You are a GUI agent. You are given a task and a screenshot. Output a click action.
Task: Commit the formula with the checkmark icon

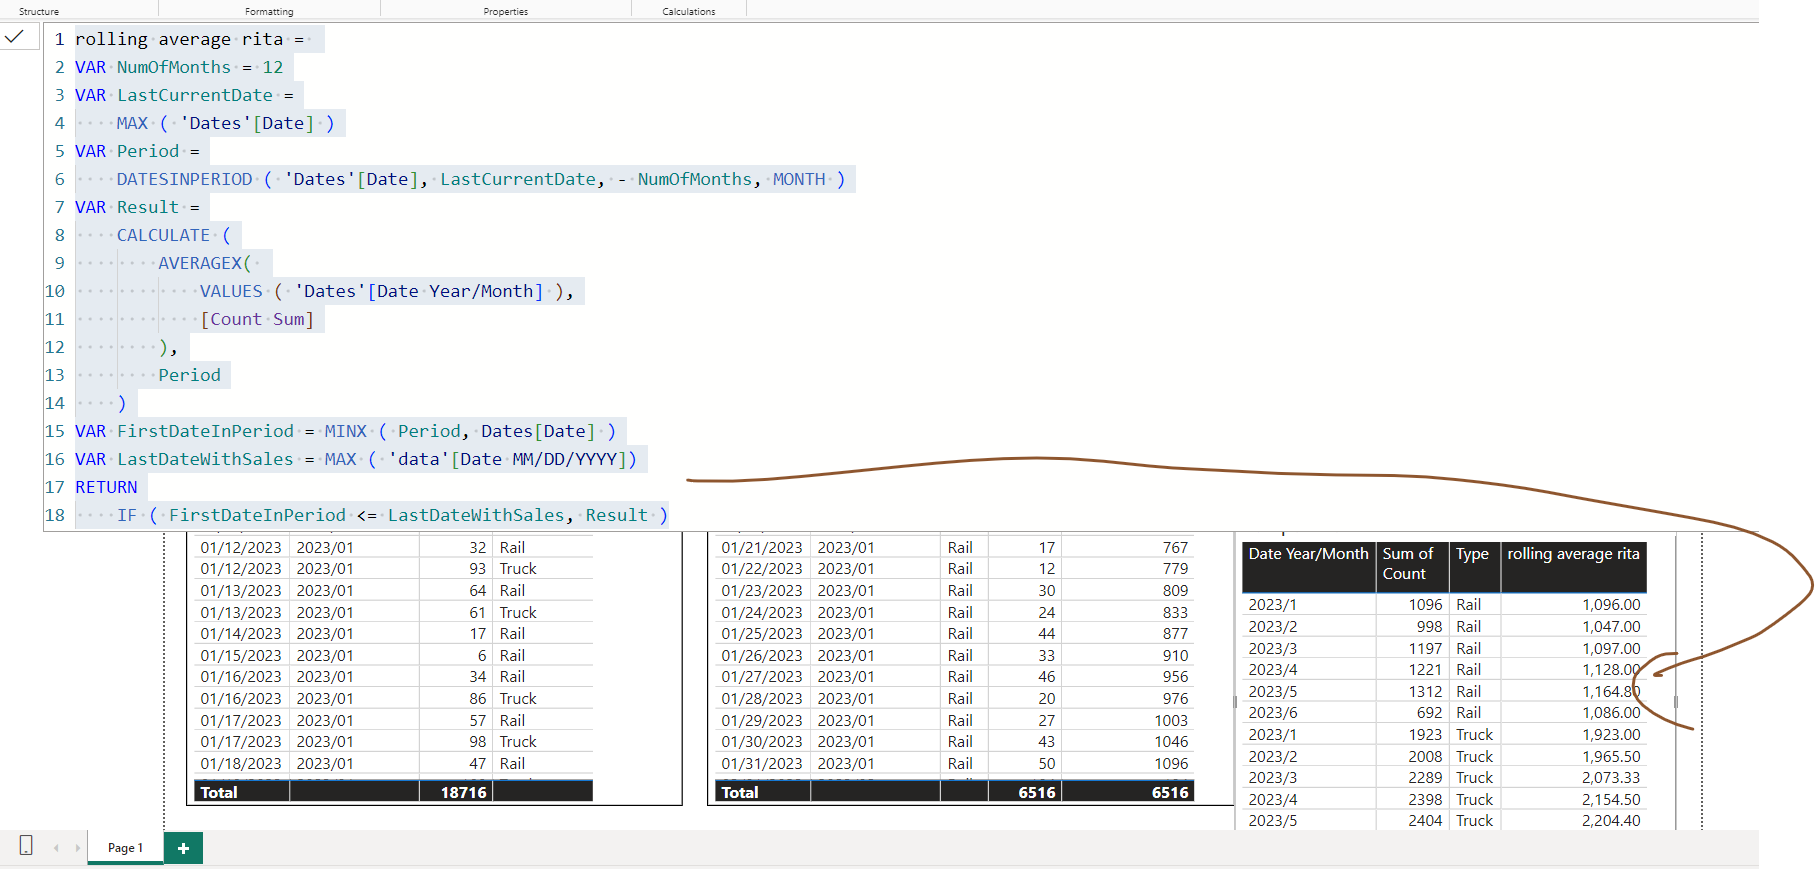15,37
